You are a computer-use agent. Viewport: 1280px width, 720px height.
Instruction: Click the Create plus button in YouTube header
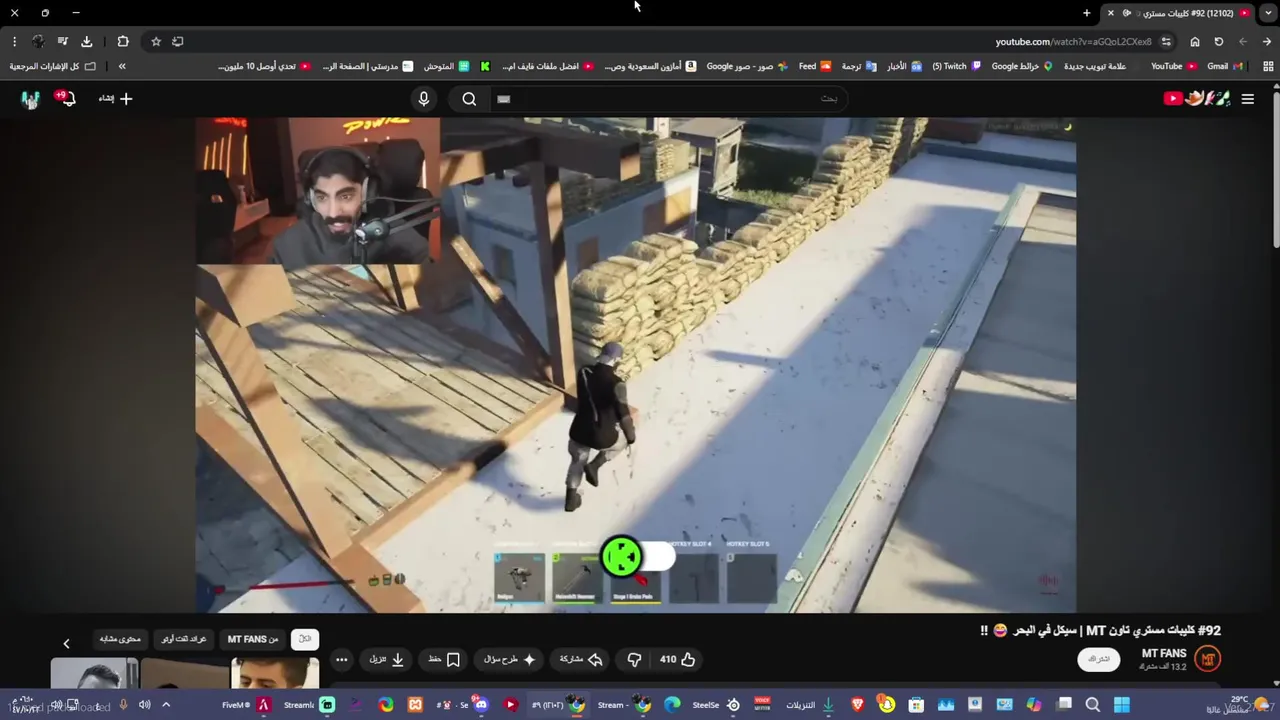pos(115,98)
